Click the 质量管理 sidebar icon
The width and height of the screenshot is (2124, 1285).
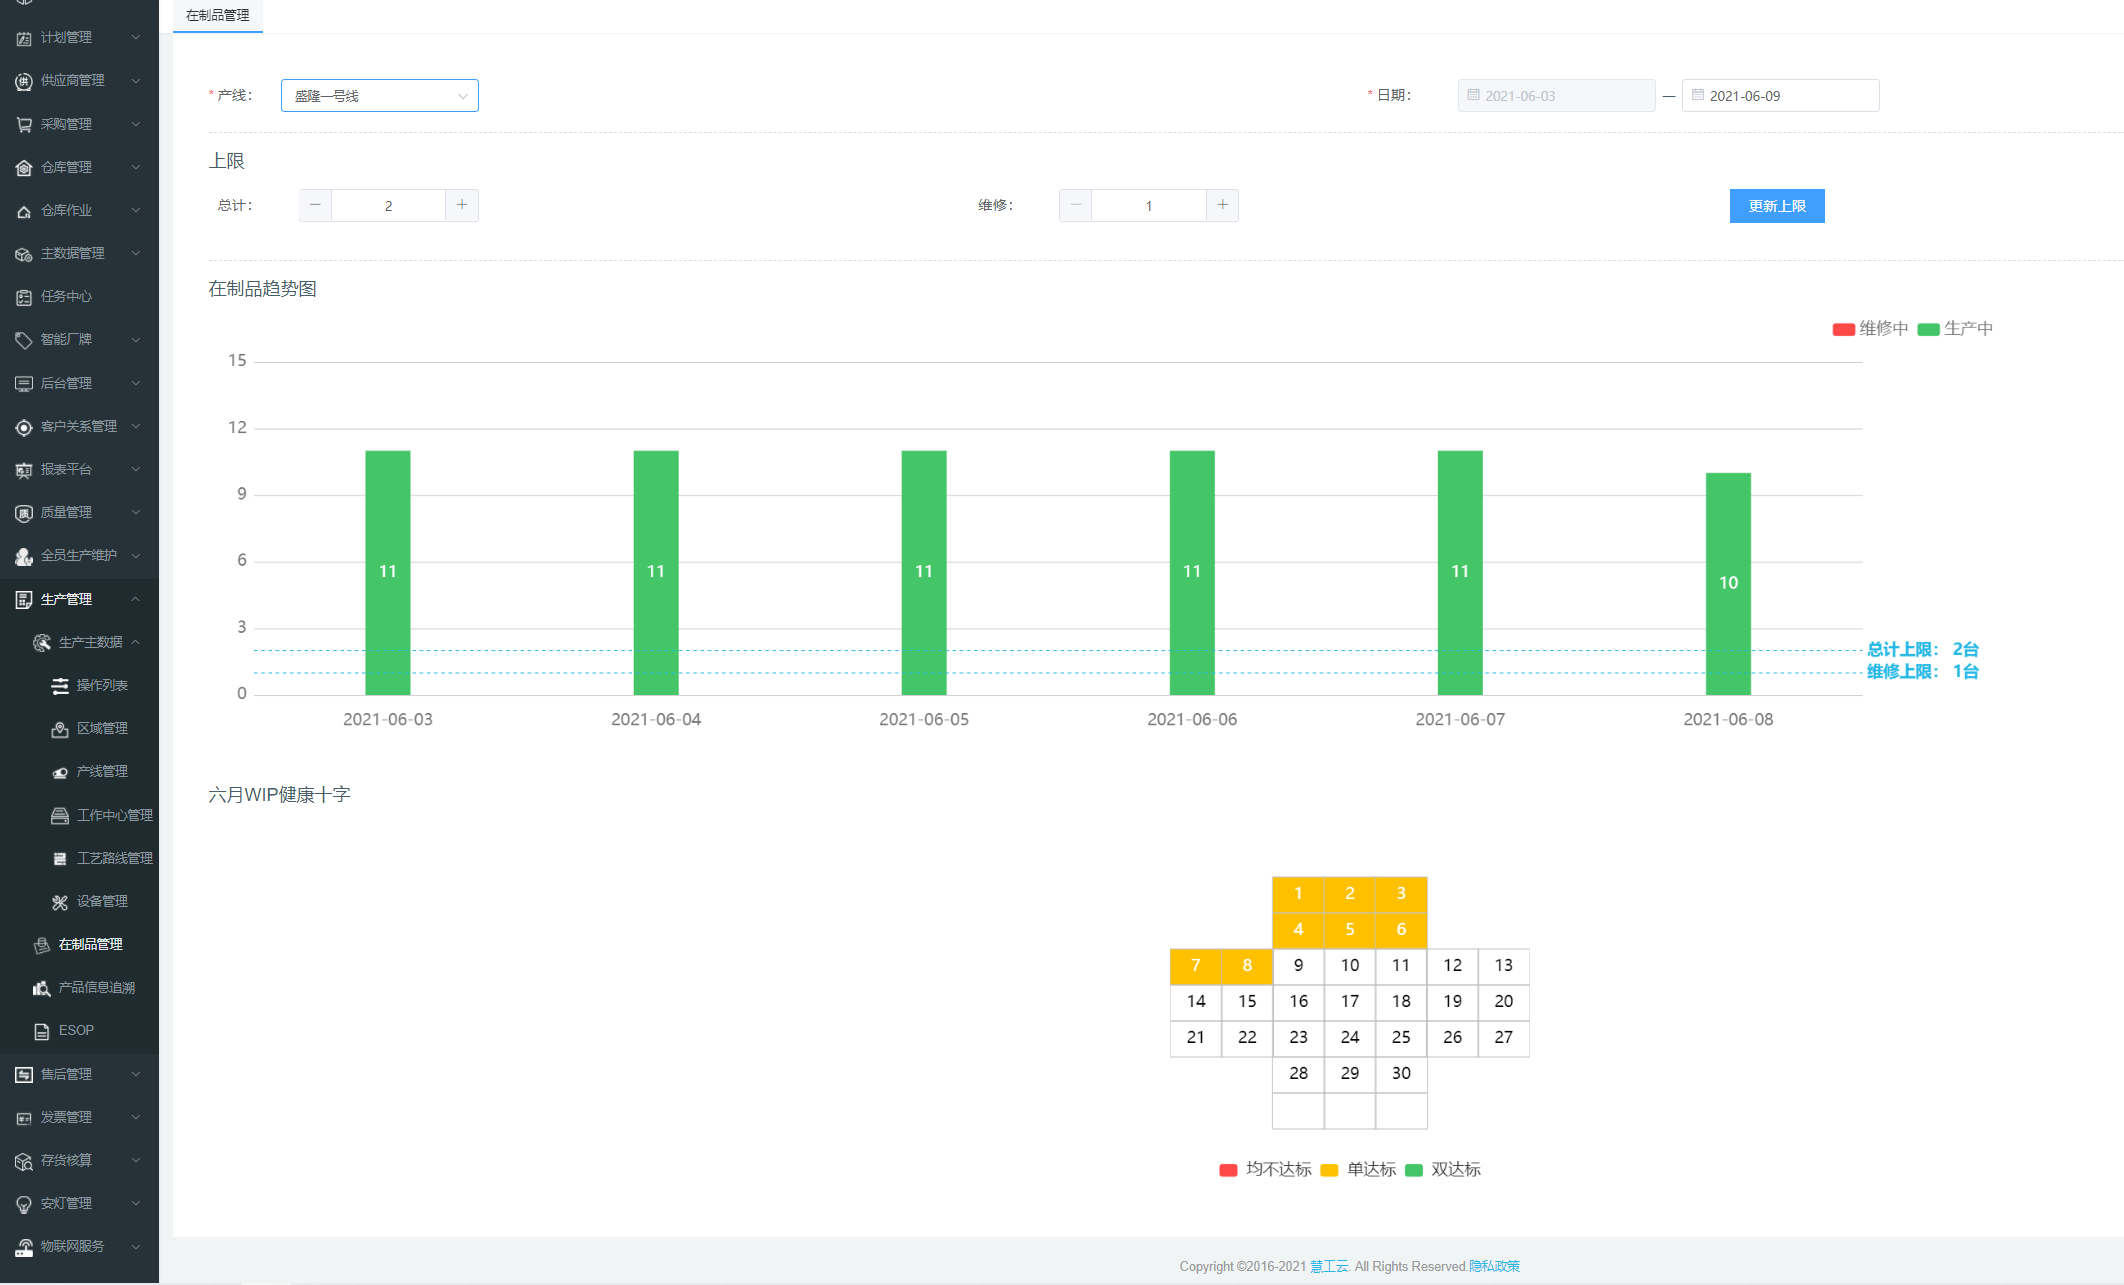(x=24, y=513)
